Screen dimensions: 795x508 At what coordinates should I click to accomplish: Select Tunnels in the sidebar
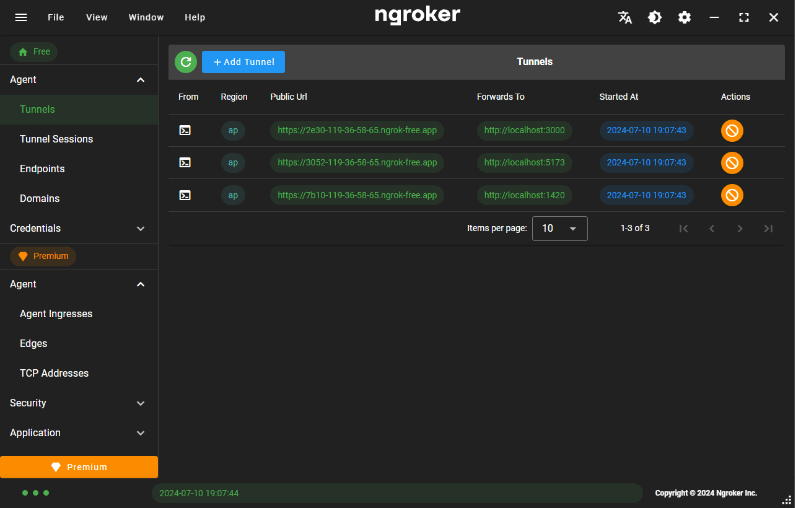79,110
